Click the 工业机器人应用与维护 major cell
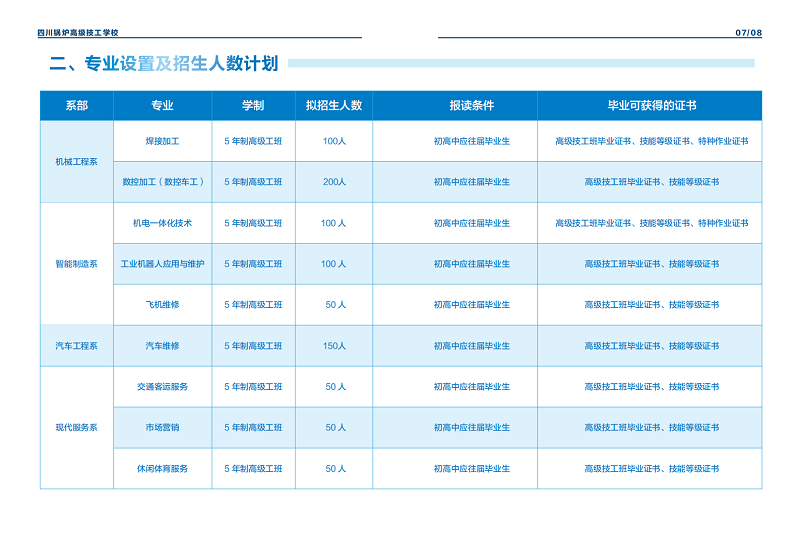Screen dimensions: 800x542 (162, 264)
